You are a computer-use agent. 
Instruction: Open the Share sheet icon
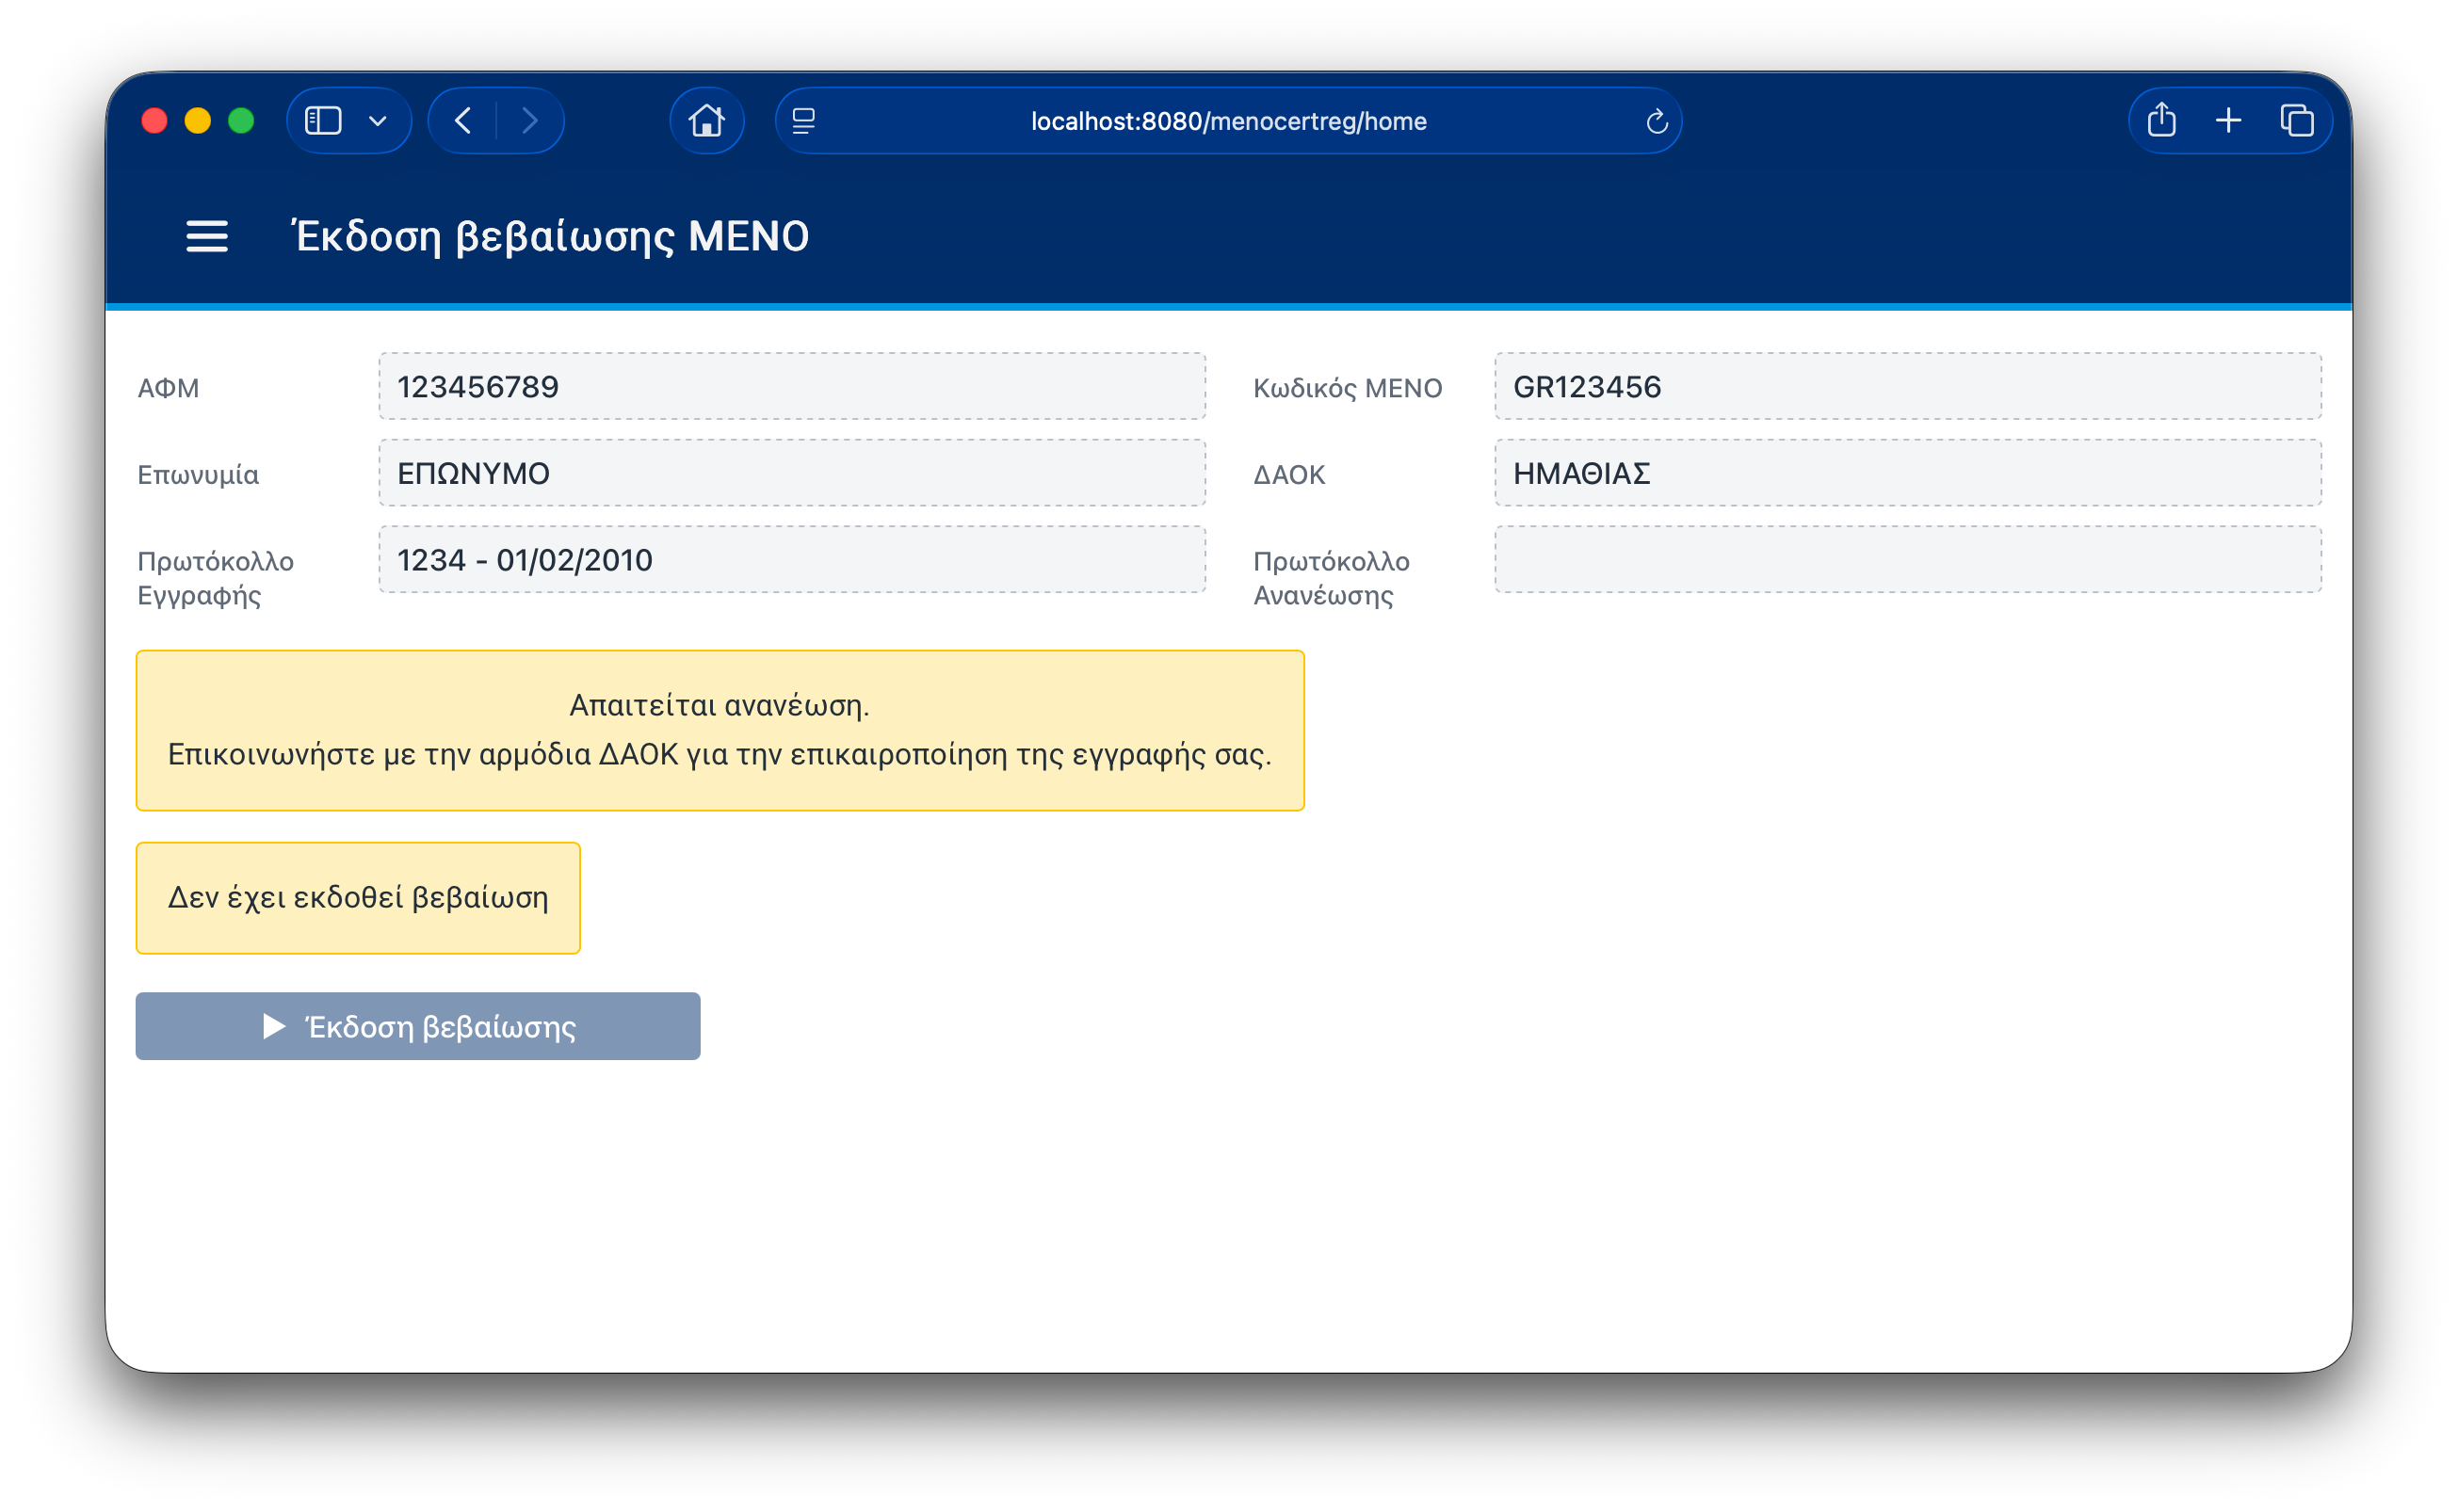point(2161,120)
